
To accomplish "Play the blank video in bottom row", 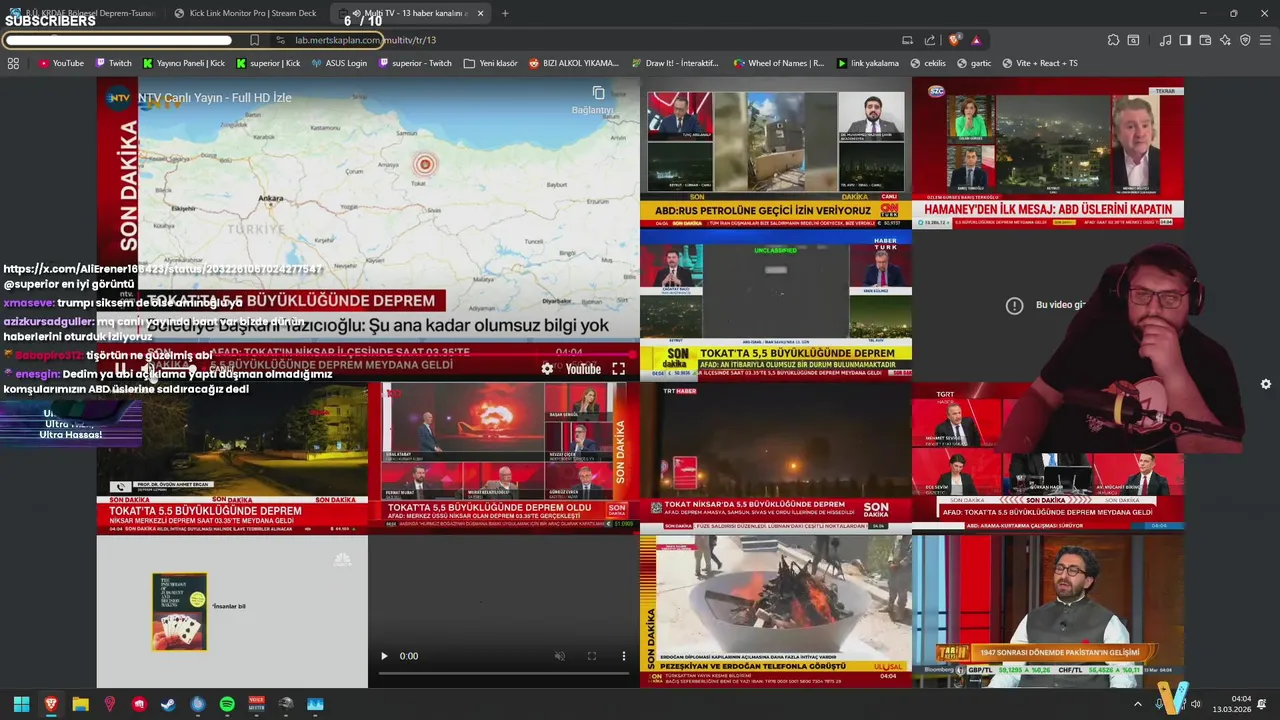I will (x=383, y=656).
